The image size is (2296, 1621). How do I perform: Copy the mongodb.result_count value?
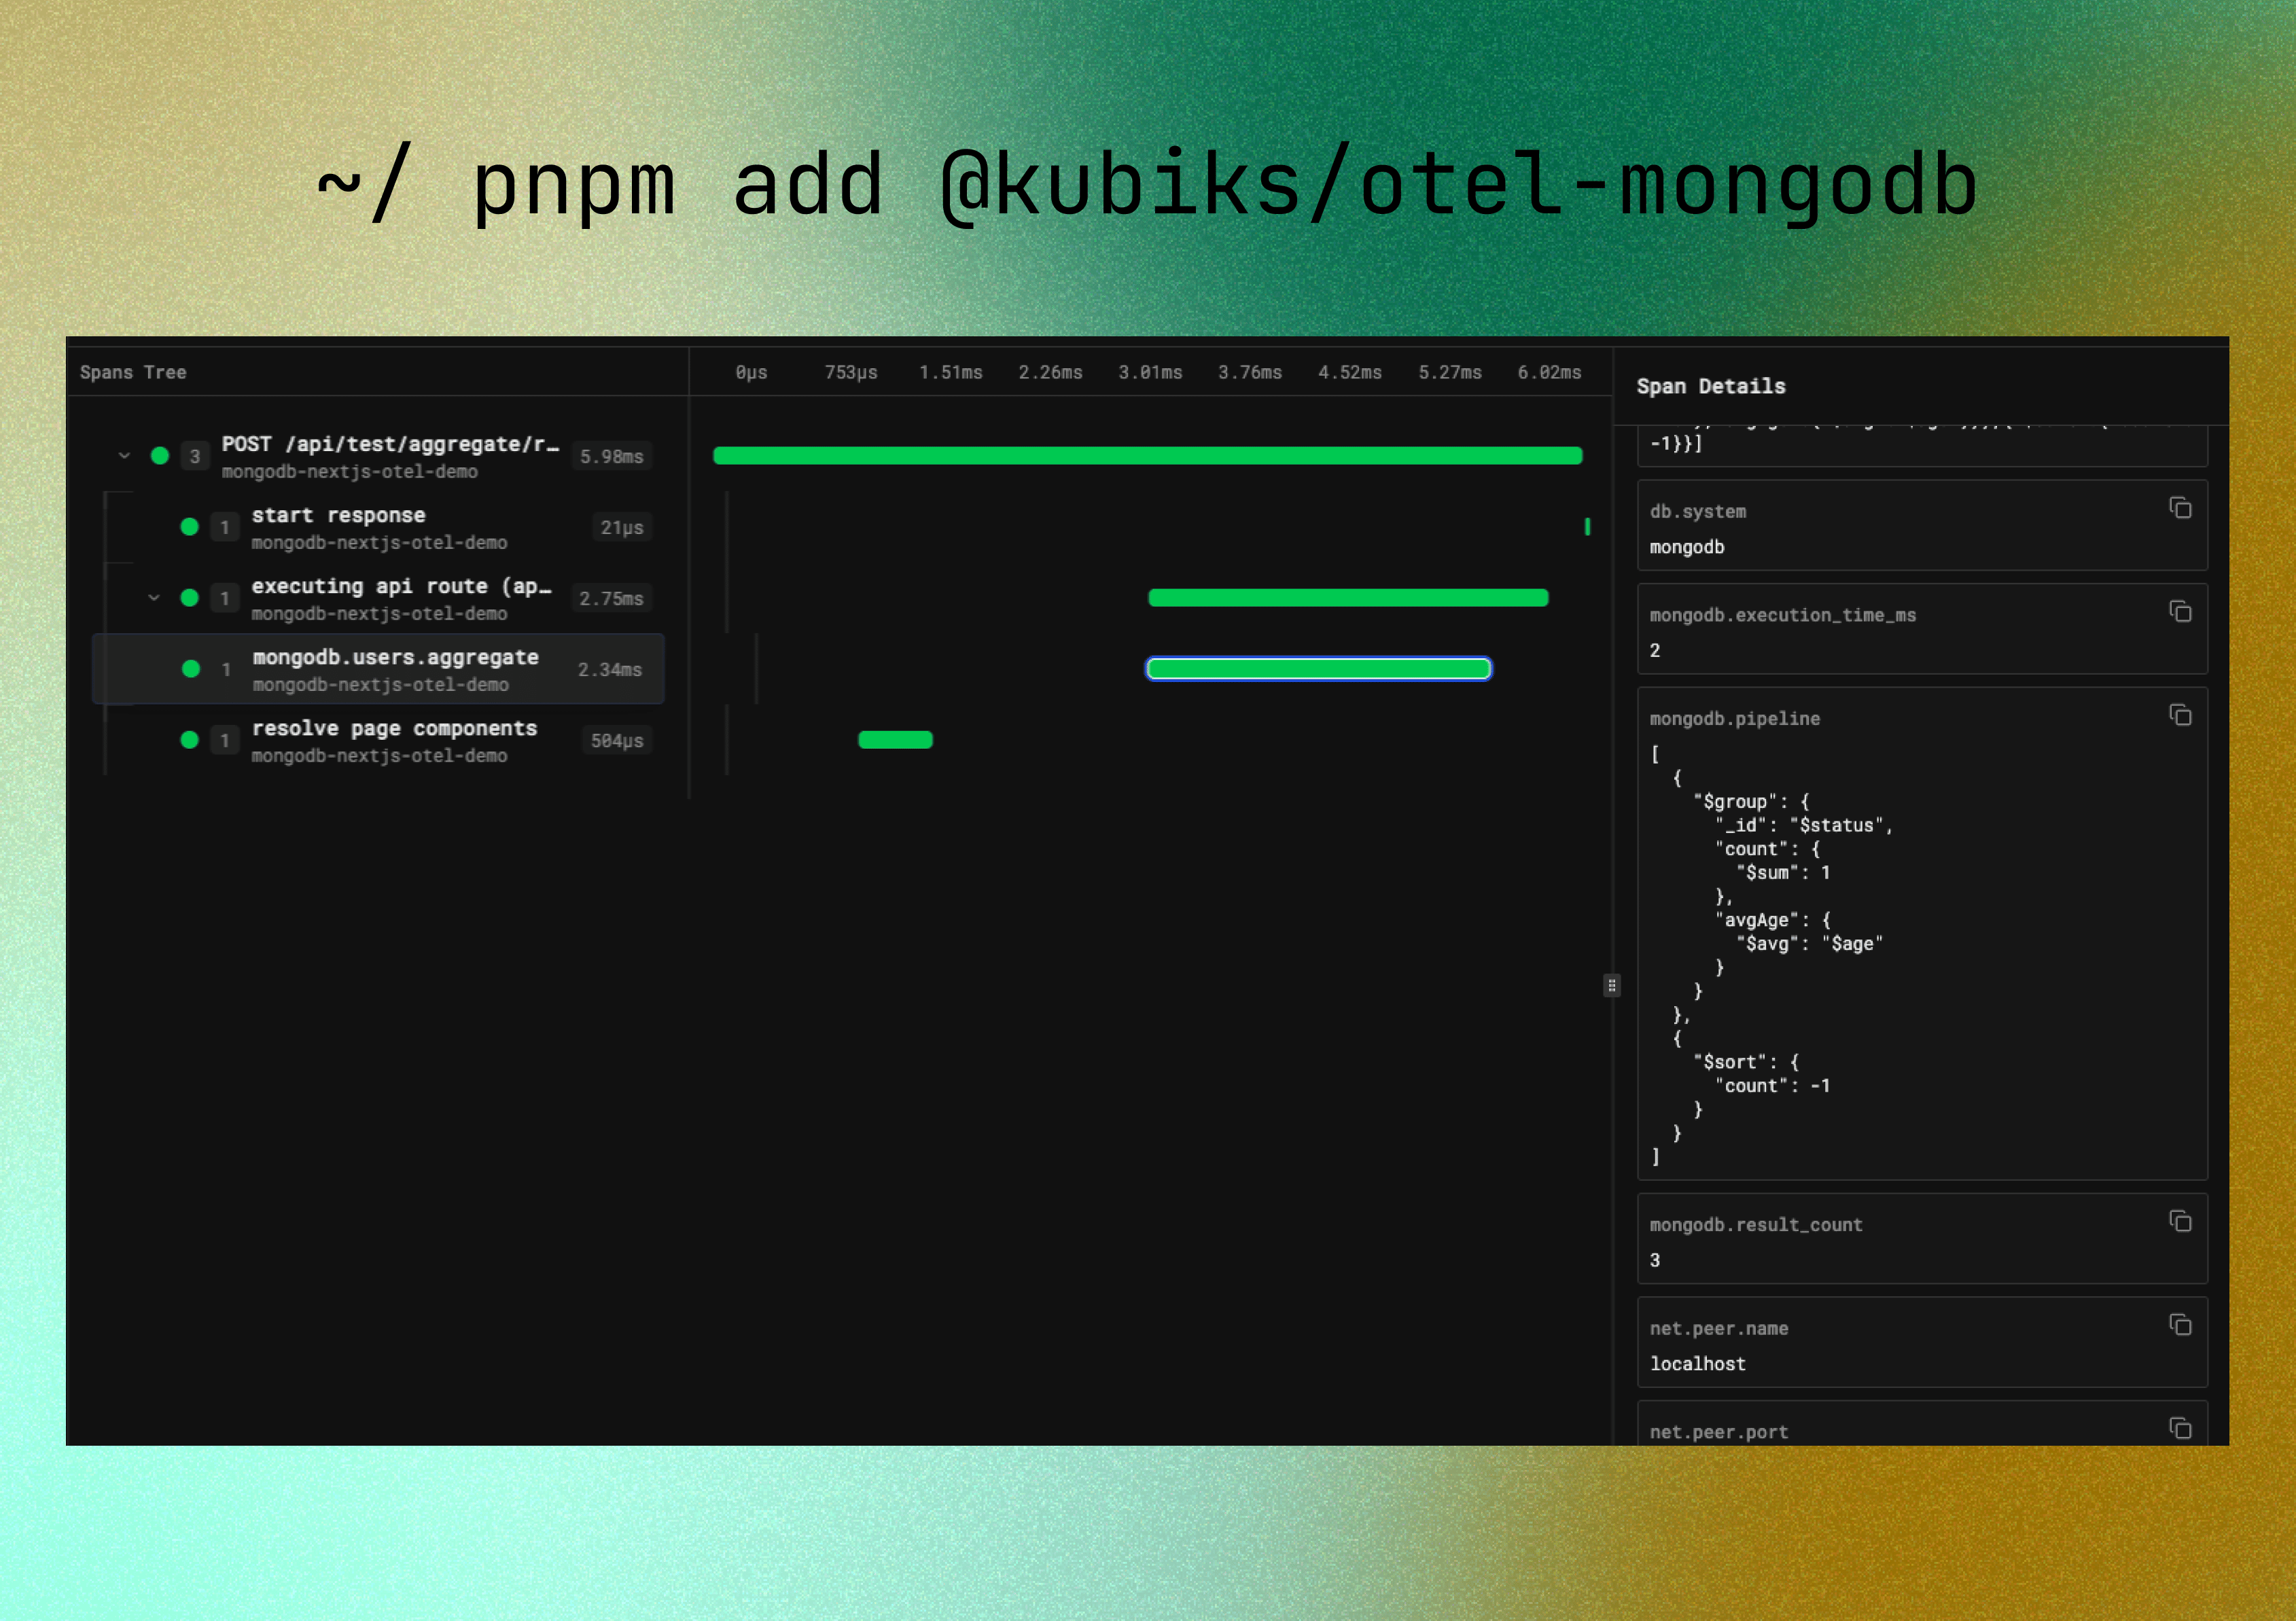coord(2181,1221)
